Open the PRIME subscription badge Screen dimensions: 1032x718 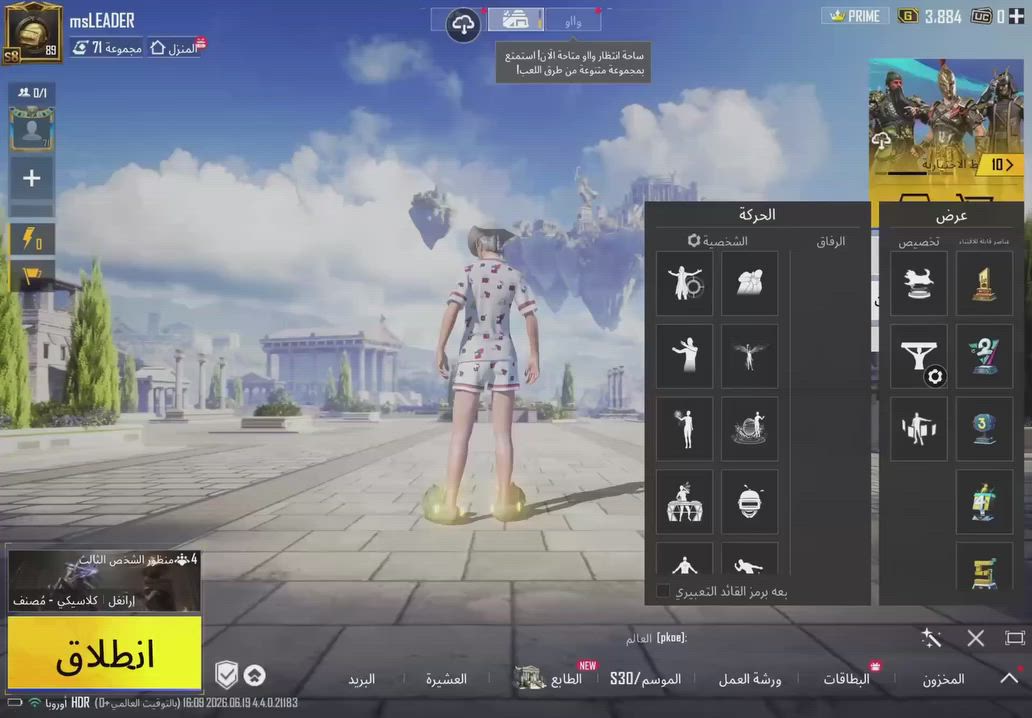[x=855, y=16]
